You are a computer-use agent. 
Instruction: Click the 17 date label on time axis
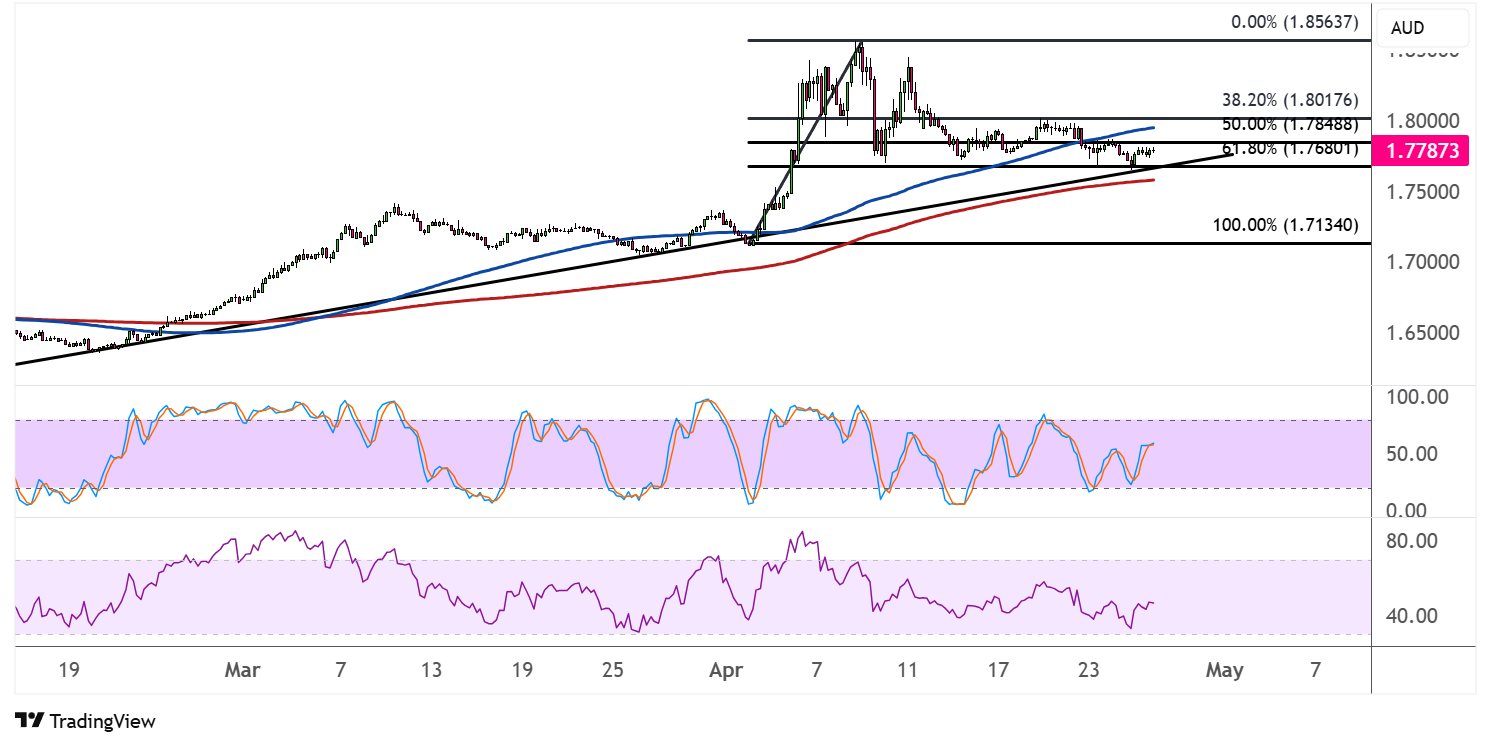[x=998, y=671]
